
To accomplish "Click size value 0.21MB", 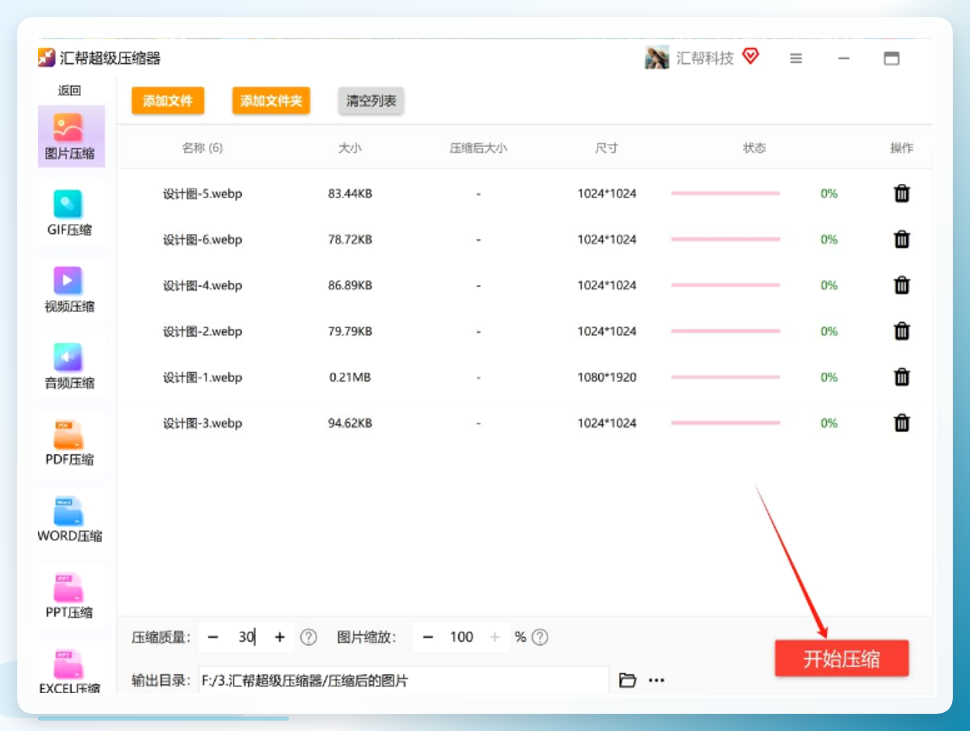I will (x=350, y=377).
